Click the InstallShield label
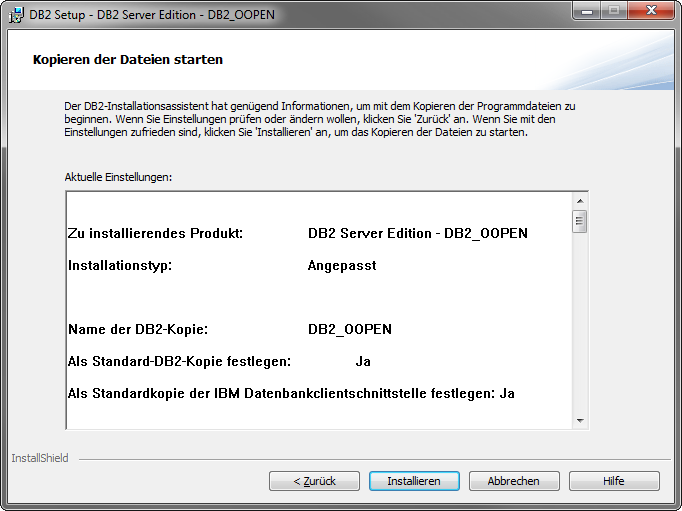Viewport: 682px width, 511px height. (x=40, y=458)
